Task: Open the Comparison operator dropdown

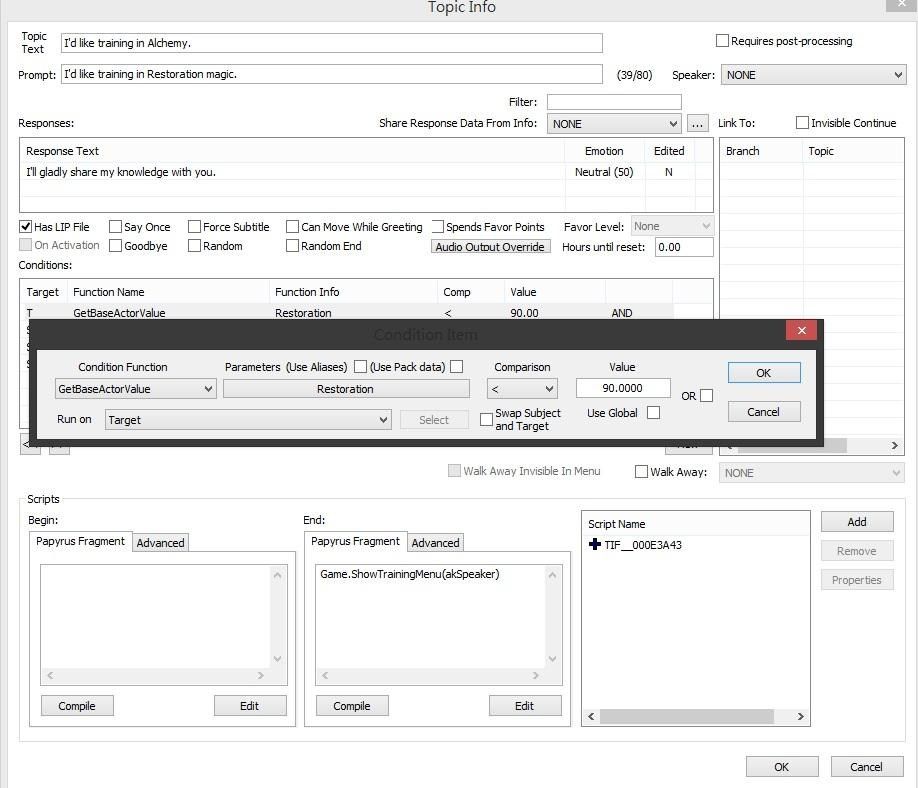Action: [x=522, y=389]
